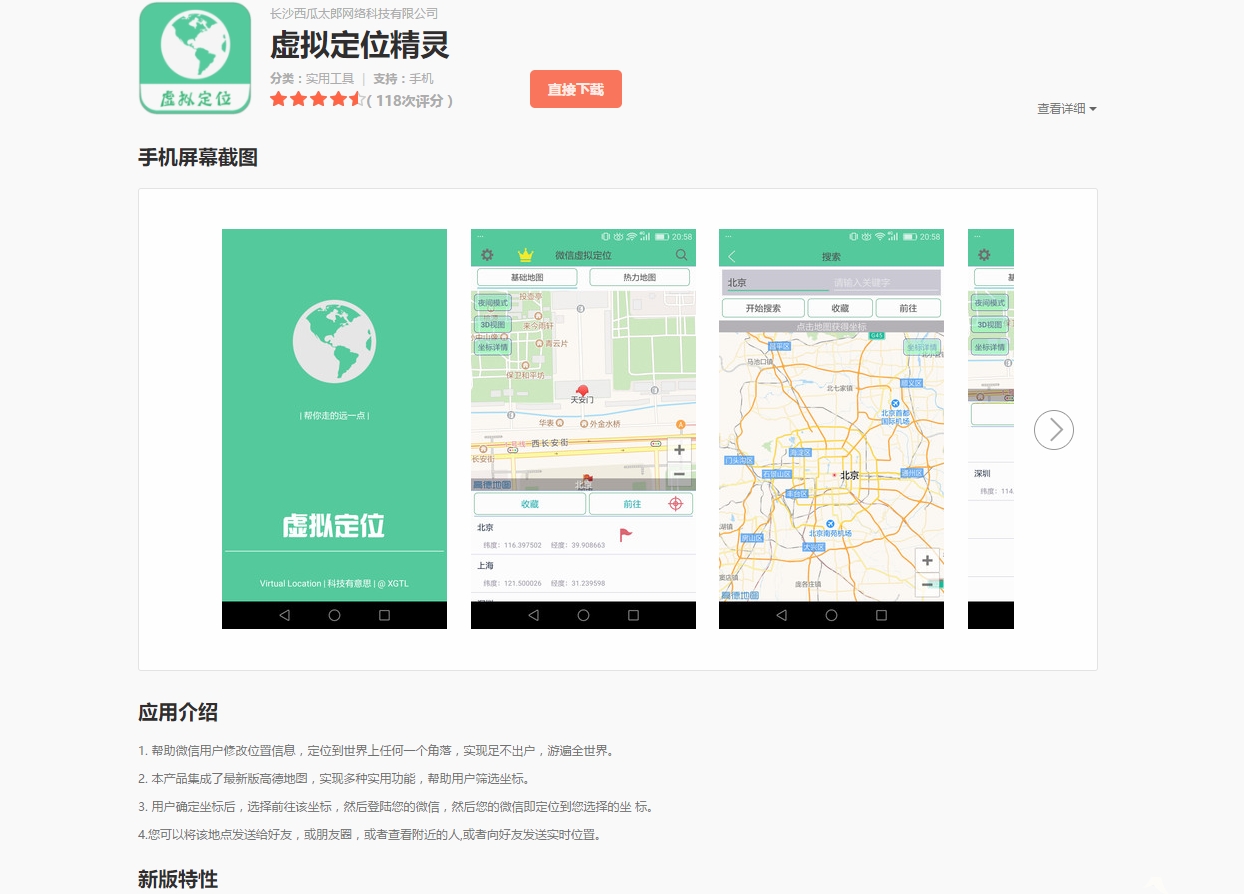Image resolution: width=1244 pixels, height=894 pixels.
Task: Click the 直接下载 download button
Action: tap(576, 89)
